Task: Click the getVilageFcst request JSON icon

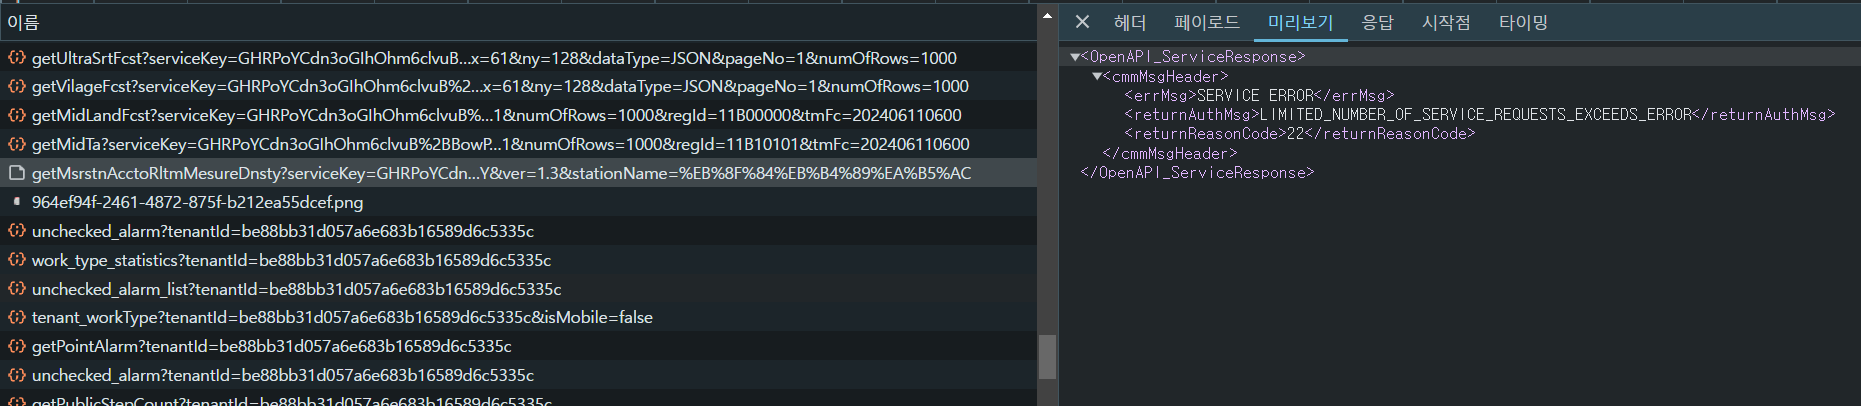Action: click(16, 86)
